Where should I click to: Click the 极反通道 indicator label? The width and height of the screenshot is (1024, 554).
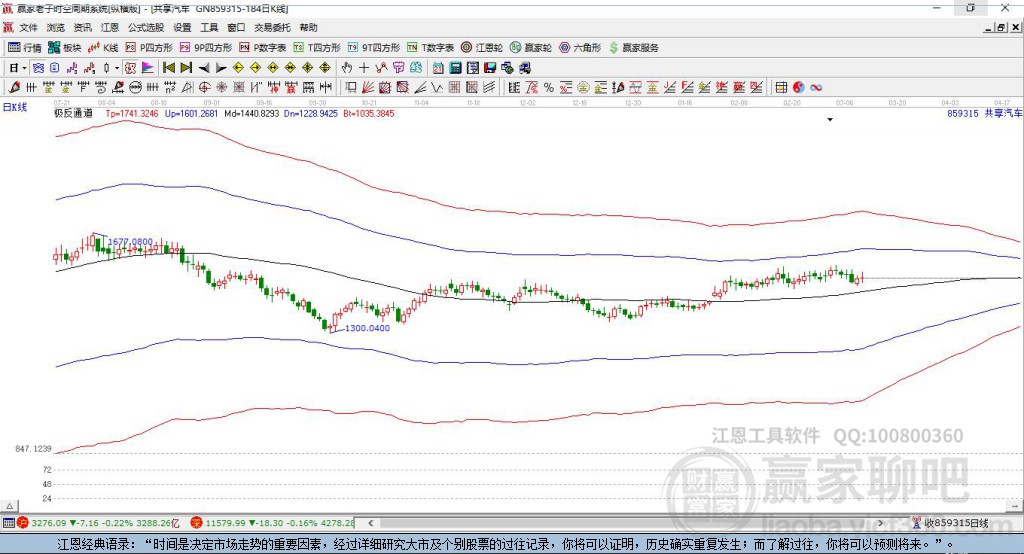[73, 113]
